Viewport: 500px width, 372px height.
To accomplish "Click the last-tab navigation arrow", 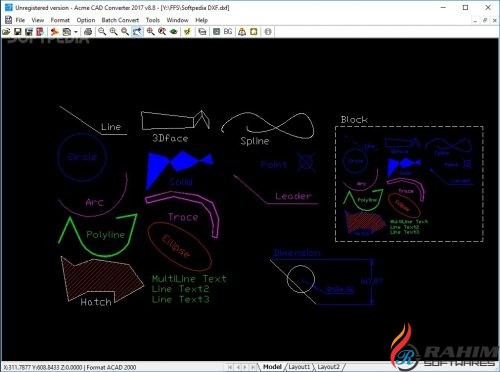I will (253, 367).
